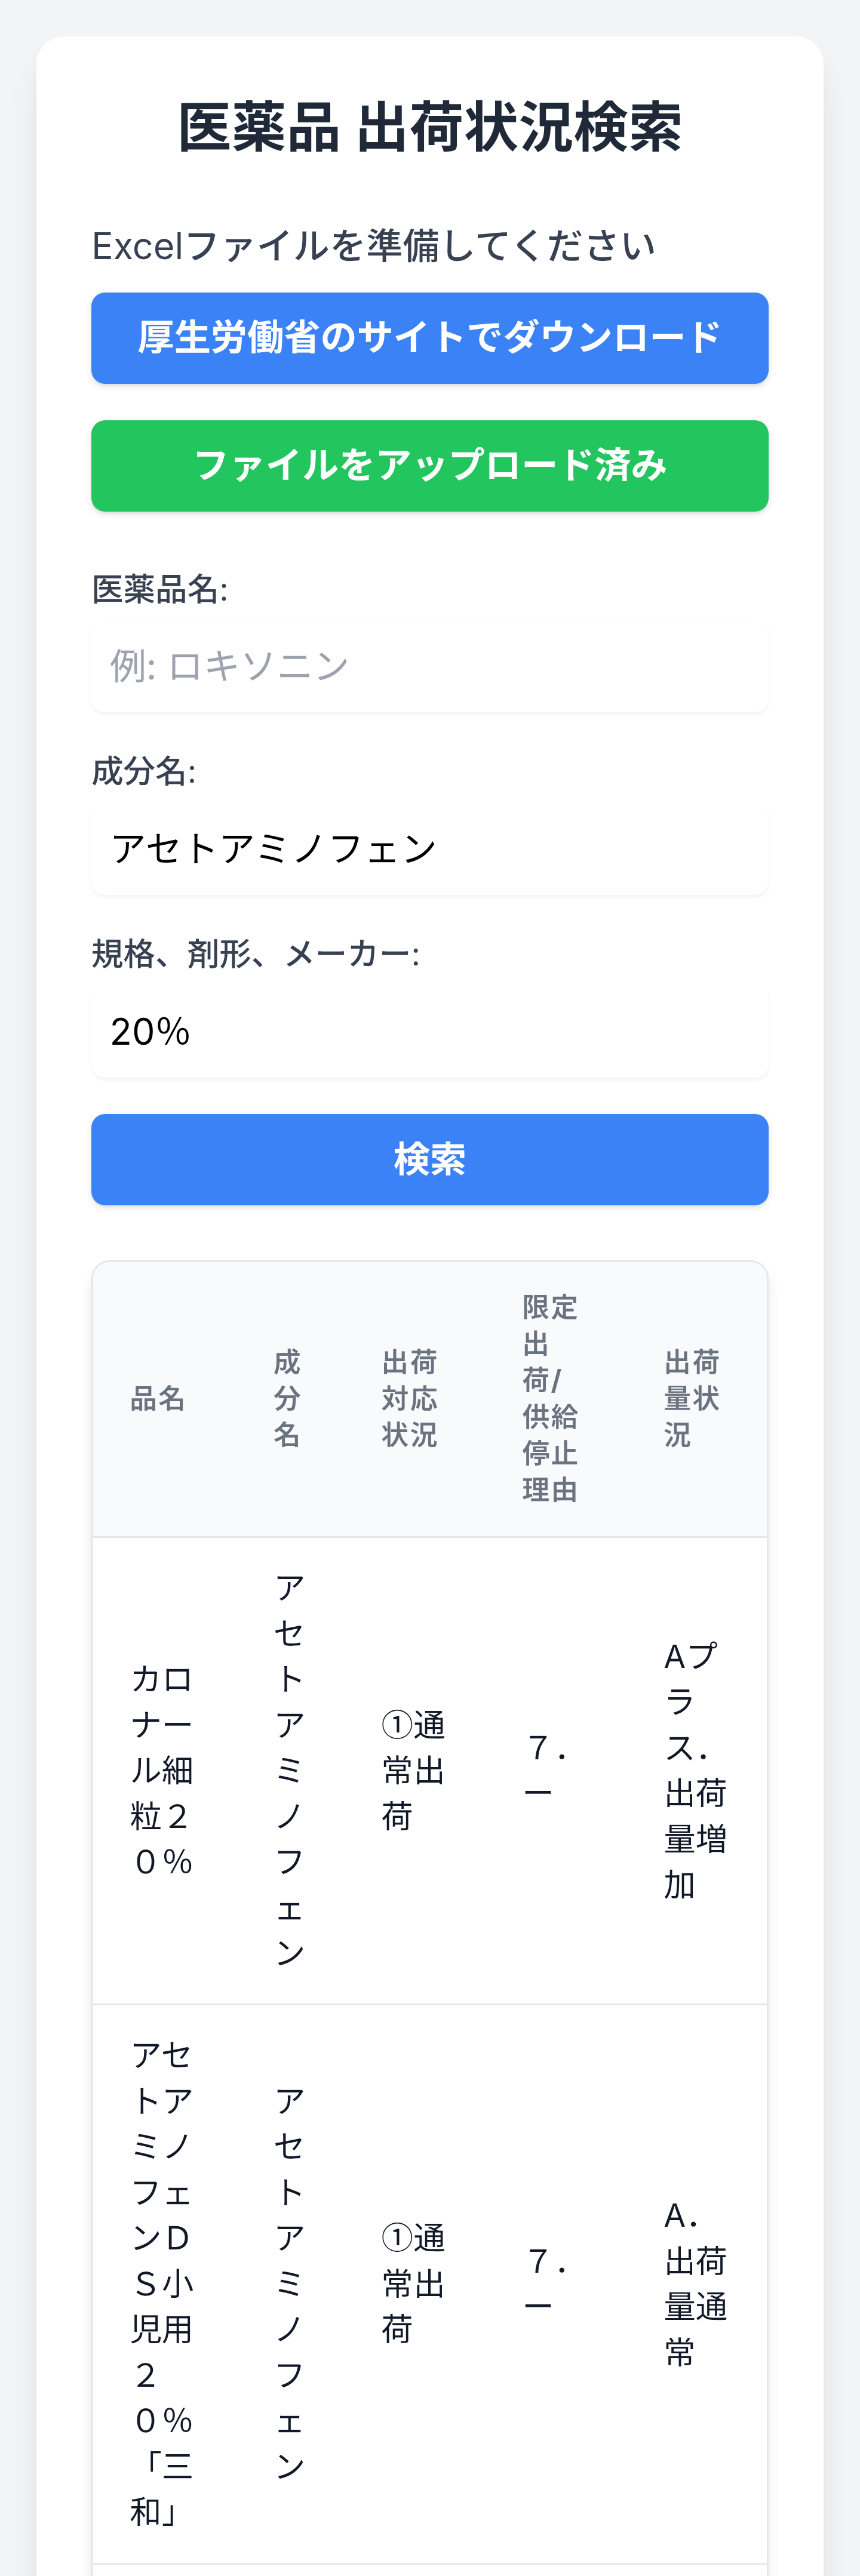Click the 出荷対応状況 column header
Viewport: 860px width, 2576px height.
tap(410, 1399)
